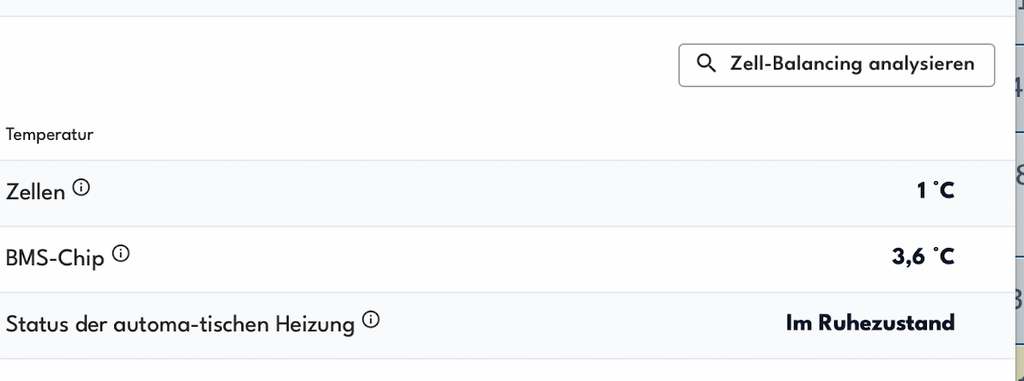Image resolution: width=1024 pixels, height=381 pixels.
Task: Select the Zellen label text
Action: click(35, 192)
